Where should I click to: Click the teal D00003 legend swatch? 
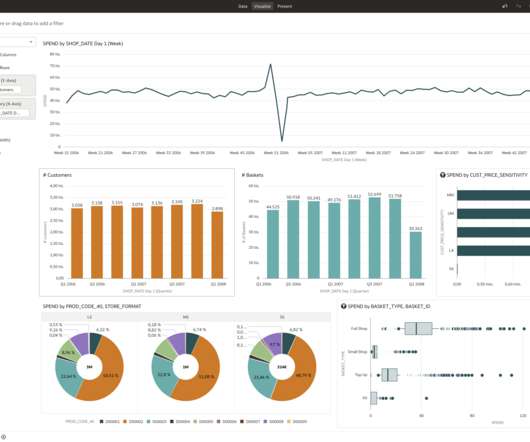148,421
